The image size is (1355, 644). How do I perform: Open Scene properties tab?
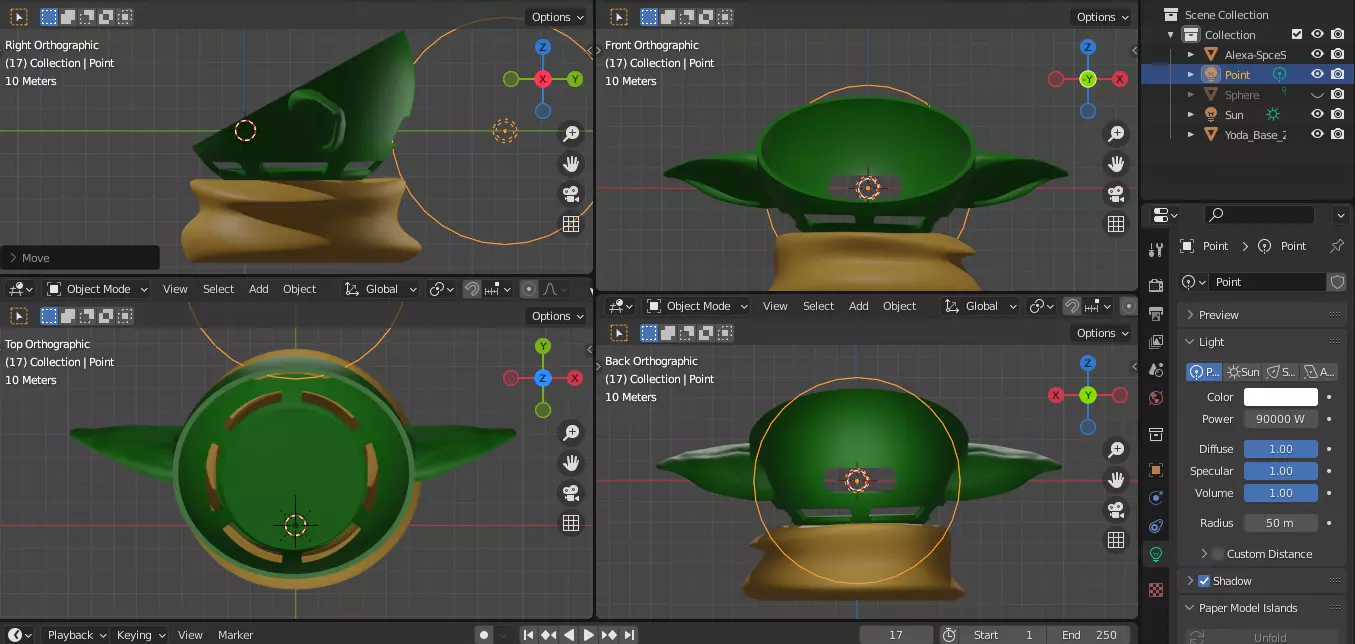[1156, 370]
